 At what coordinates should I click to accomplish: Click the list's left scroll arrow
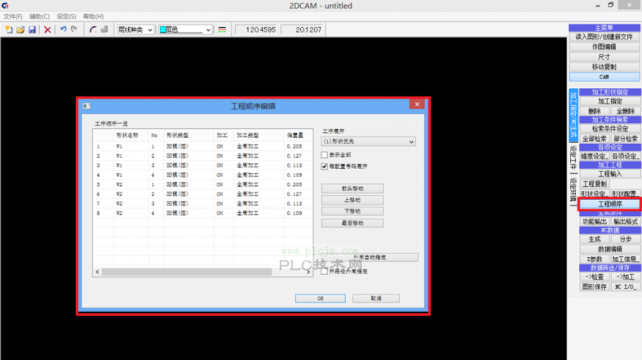(x=97, y=272)
